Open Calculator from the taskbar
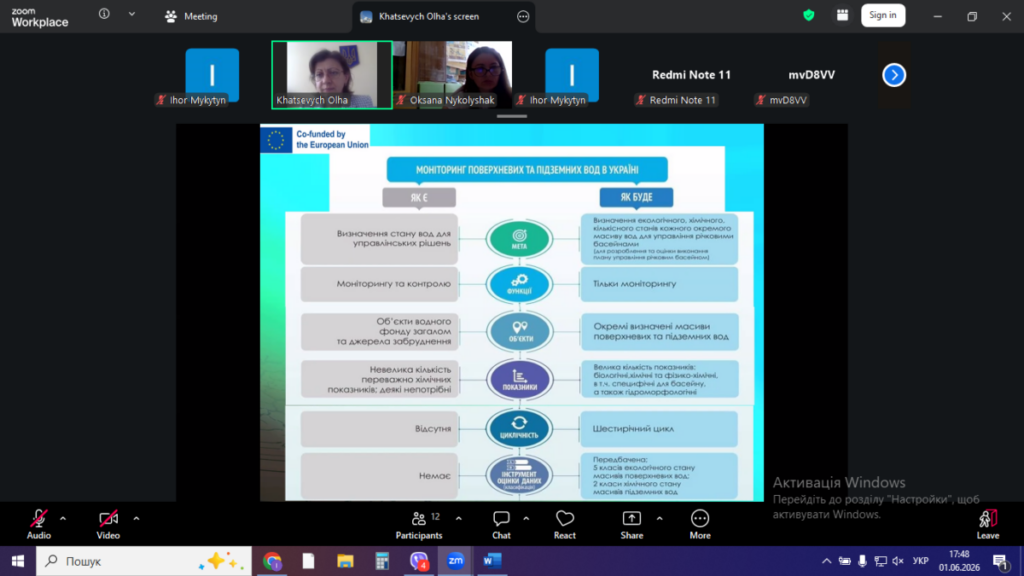The height and width of the screenshot is (576, 1024). (382, 561)
